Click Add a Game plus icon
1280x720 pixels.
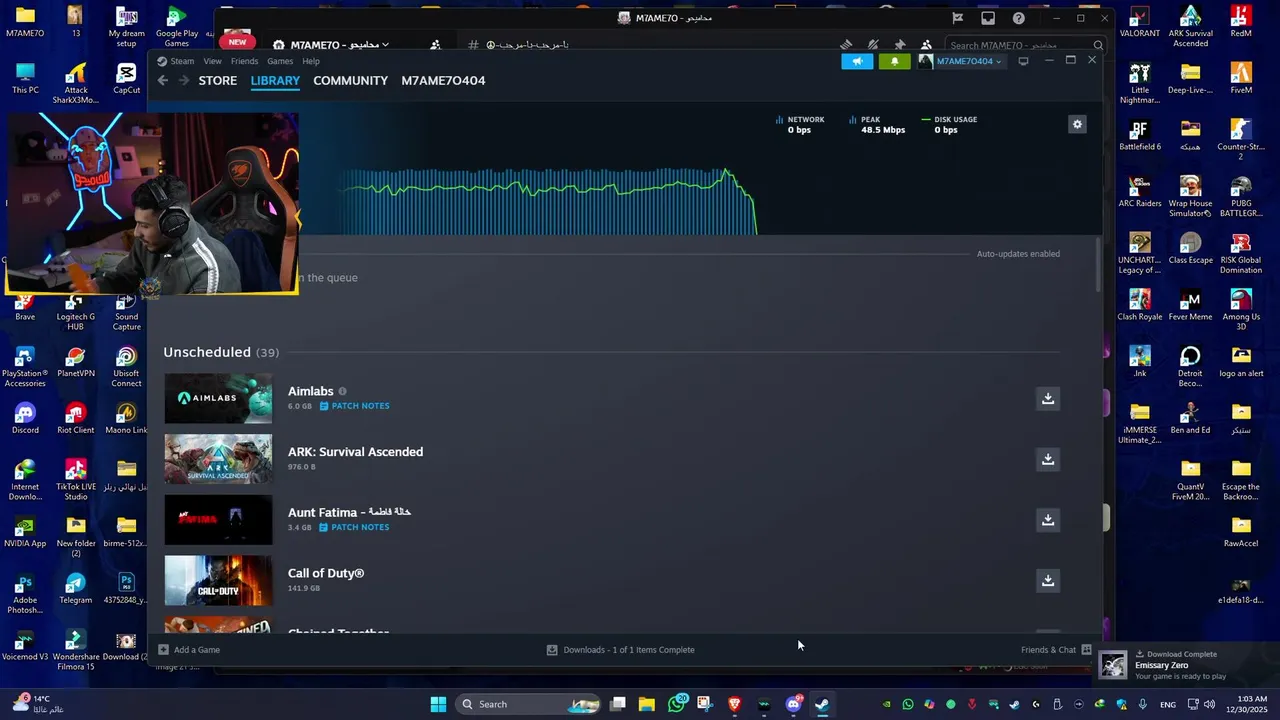(163, 650)
